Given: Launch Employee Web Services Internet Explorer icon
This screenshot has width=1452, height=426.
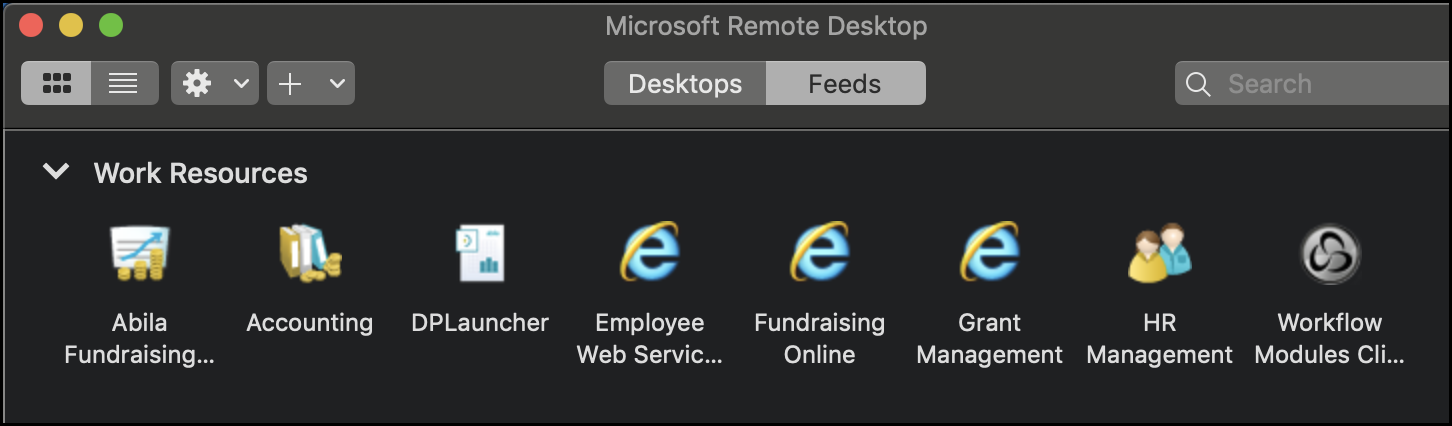Looking at the screenshot, I should click(x=650, y=252).
